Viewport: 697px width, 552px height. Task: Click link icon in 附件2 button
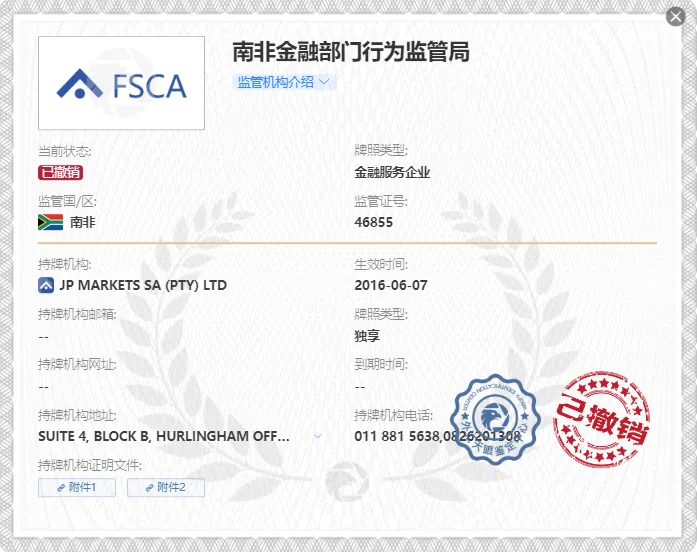[150, 488]
